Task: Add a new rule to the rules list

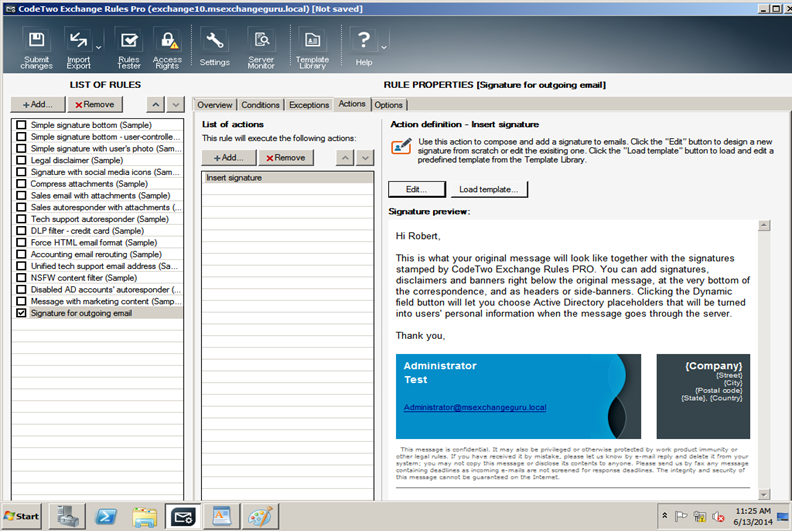Action: 38,105
